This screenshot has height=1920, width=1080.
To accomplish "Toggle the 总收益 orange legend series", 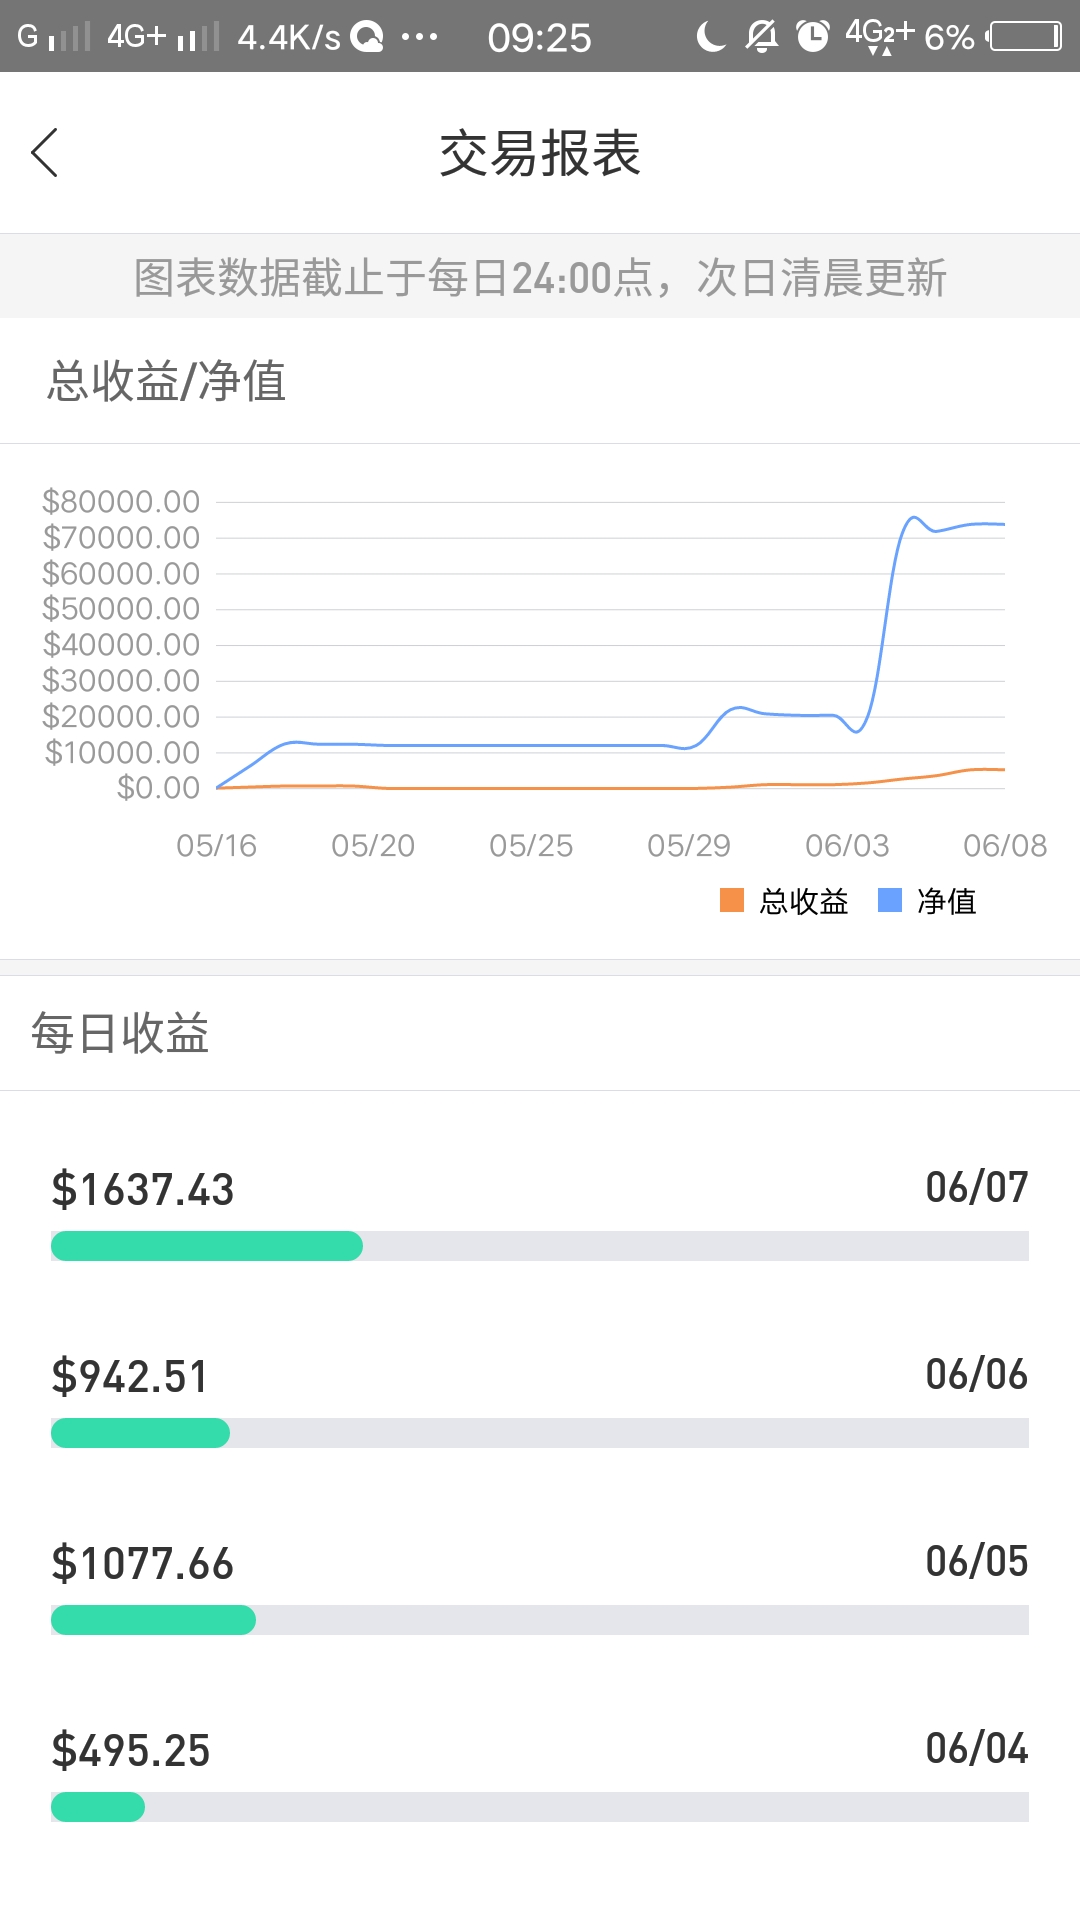I will [x=784, y=901].
